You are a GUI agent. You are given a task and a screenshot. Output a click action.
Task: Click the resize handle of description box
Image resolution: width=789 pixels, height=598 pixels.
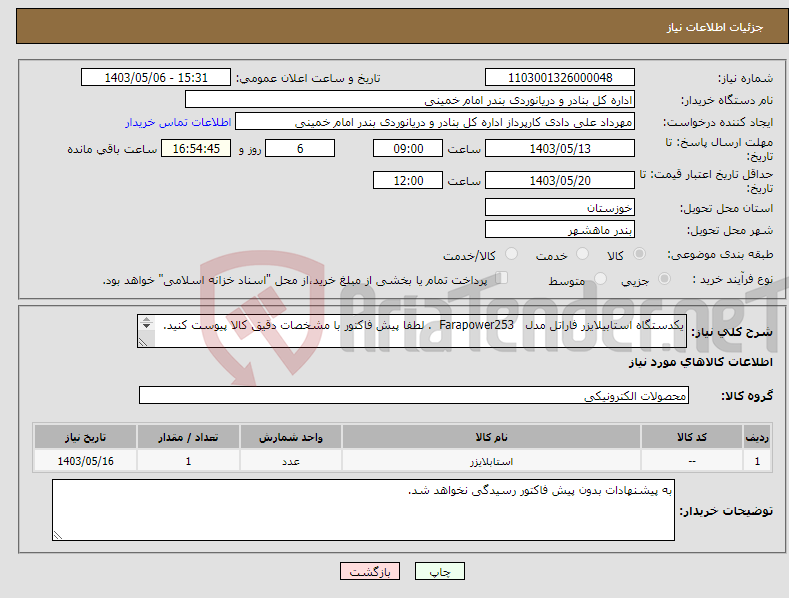(x=143, y=342)
